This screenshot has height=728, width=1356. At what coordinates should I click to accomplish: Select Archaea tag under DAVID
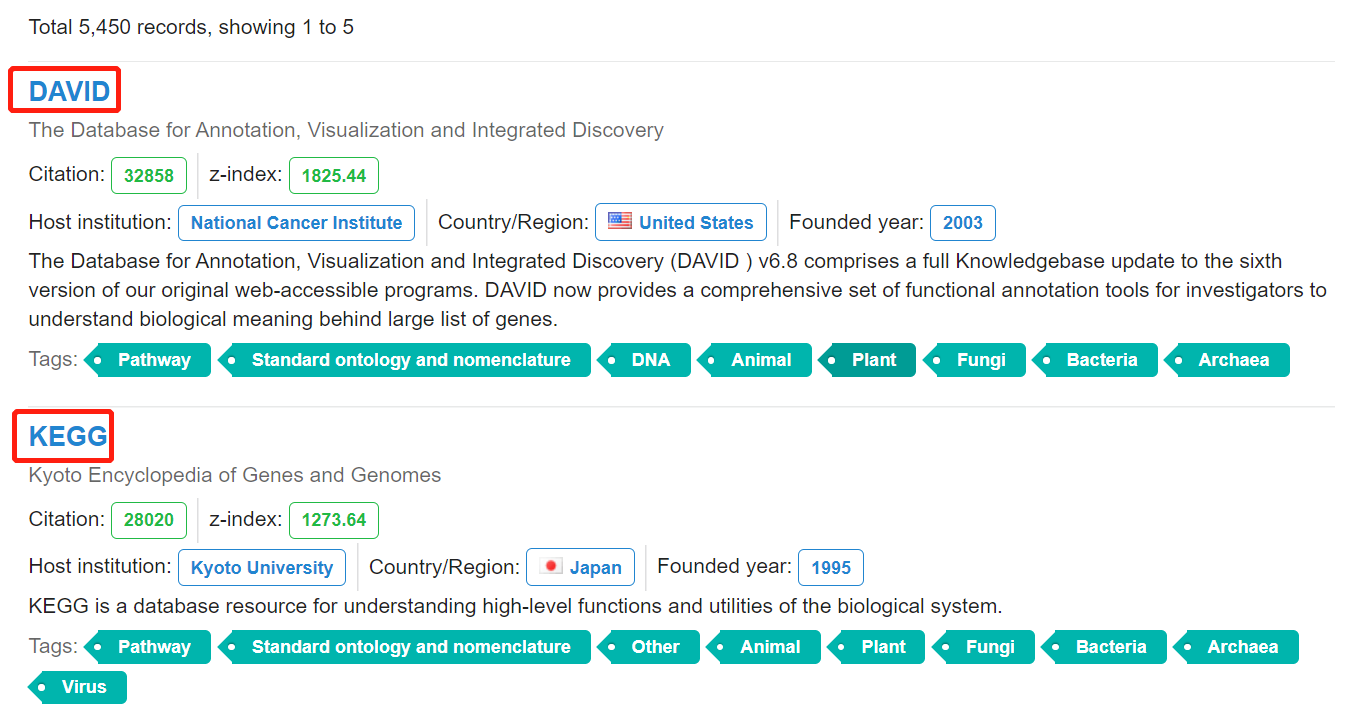coord(1227,360)
